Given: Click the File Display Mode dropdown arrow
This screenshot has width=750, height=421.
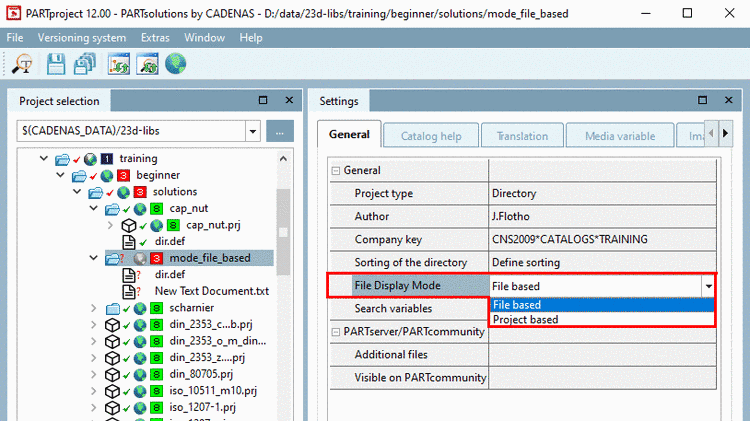Looking at the screenshot, I should (708, 286).
